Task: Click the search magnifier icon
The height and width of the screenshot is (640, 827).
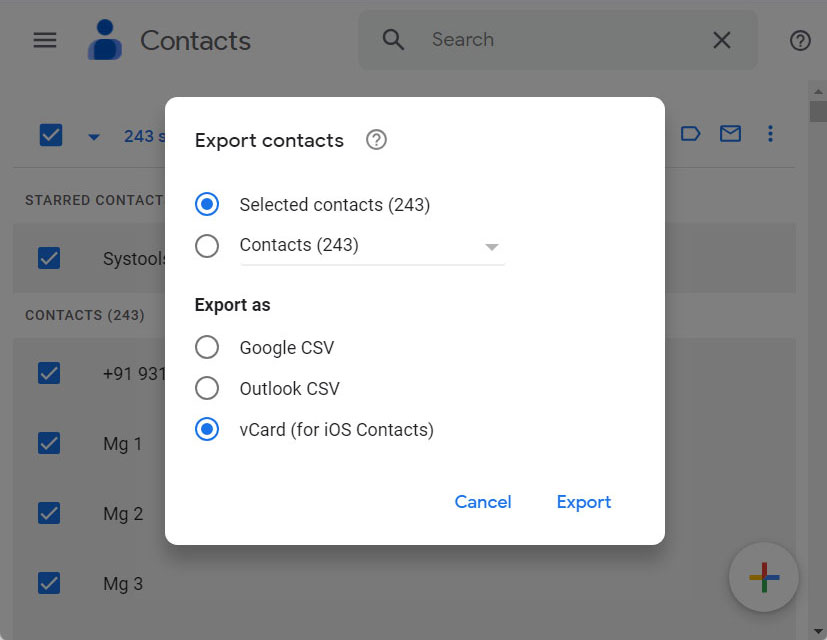Action: [393, 40]
